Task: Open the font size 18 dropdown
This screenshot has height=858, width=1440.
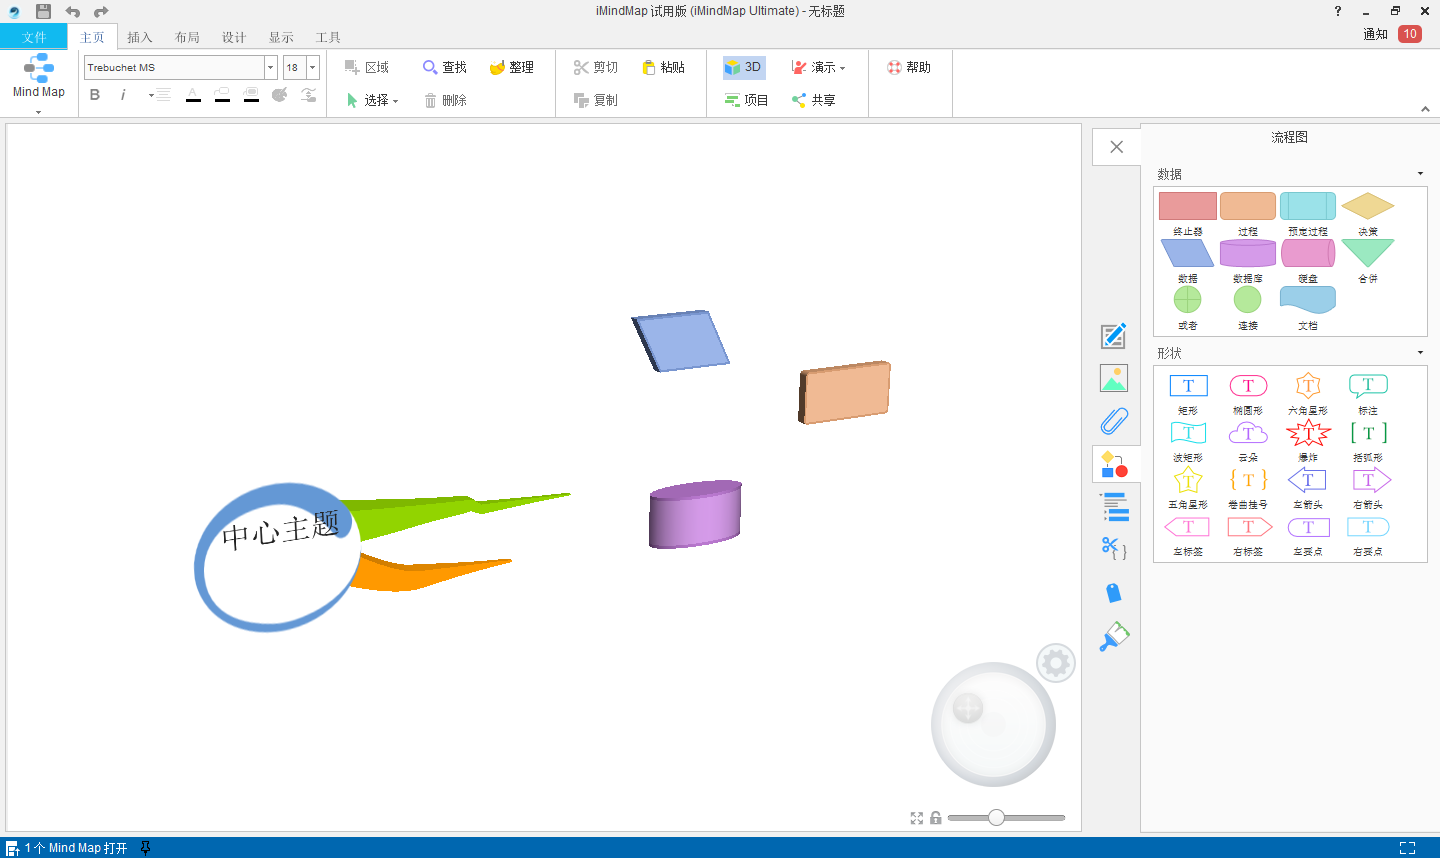Action: click(x=312, y=67)
